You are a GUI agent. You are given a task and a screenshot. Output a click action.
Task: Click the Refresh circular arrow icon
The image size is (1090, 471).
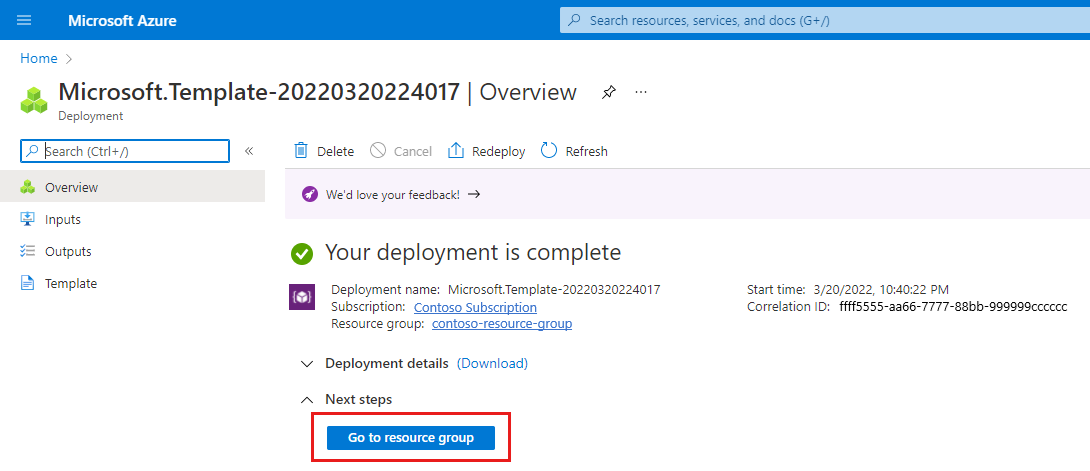(x=549, y=151)
